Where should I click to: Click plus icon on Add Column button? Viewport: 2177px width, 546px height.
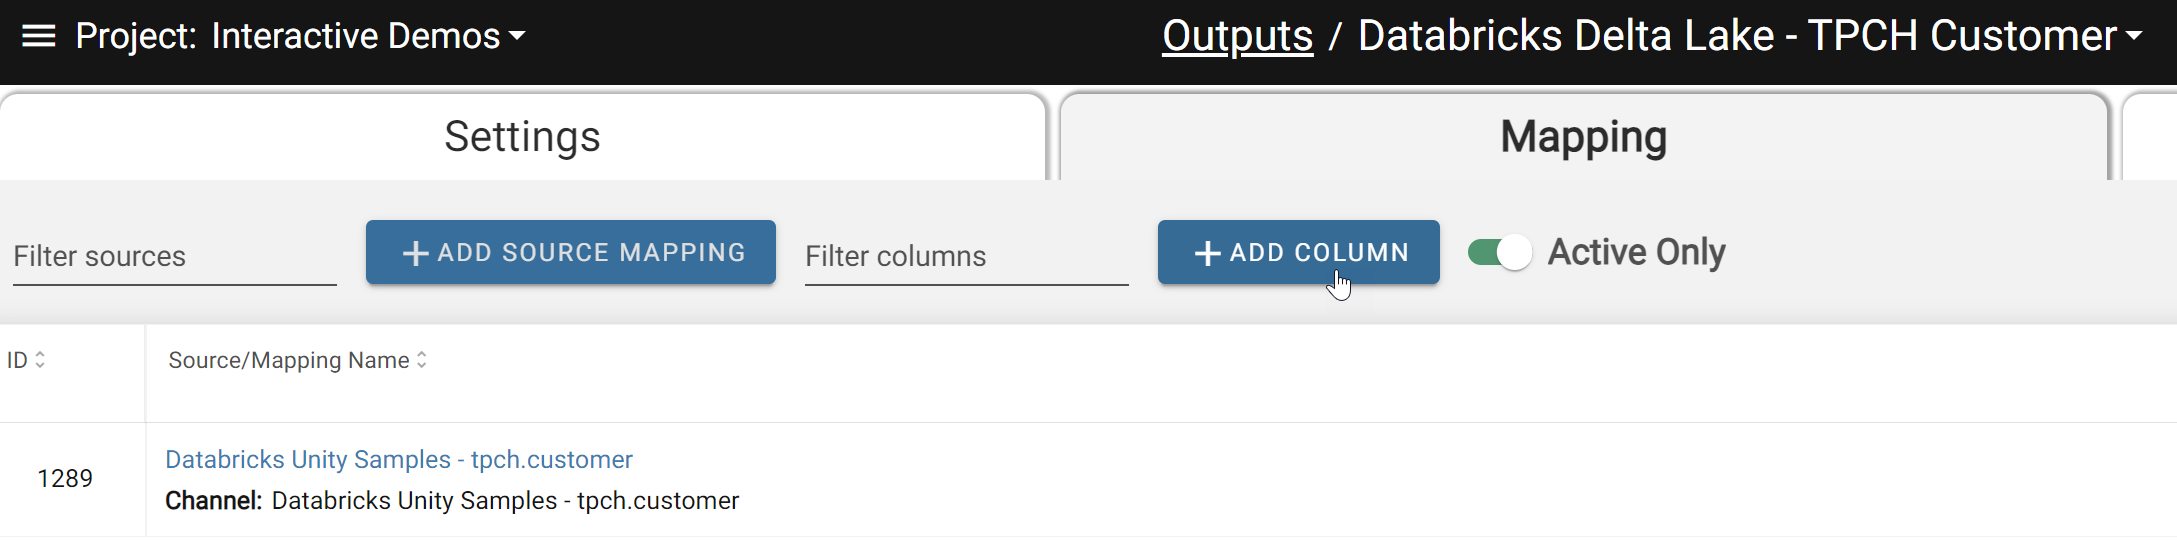[x=1207, y=253]
